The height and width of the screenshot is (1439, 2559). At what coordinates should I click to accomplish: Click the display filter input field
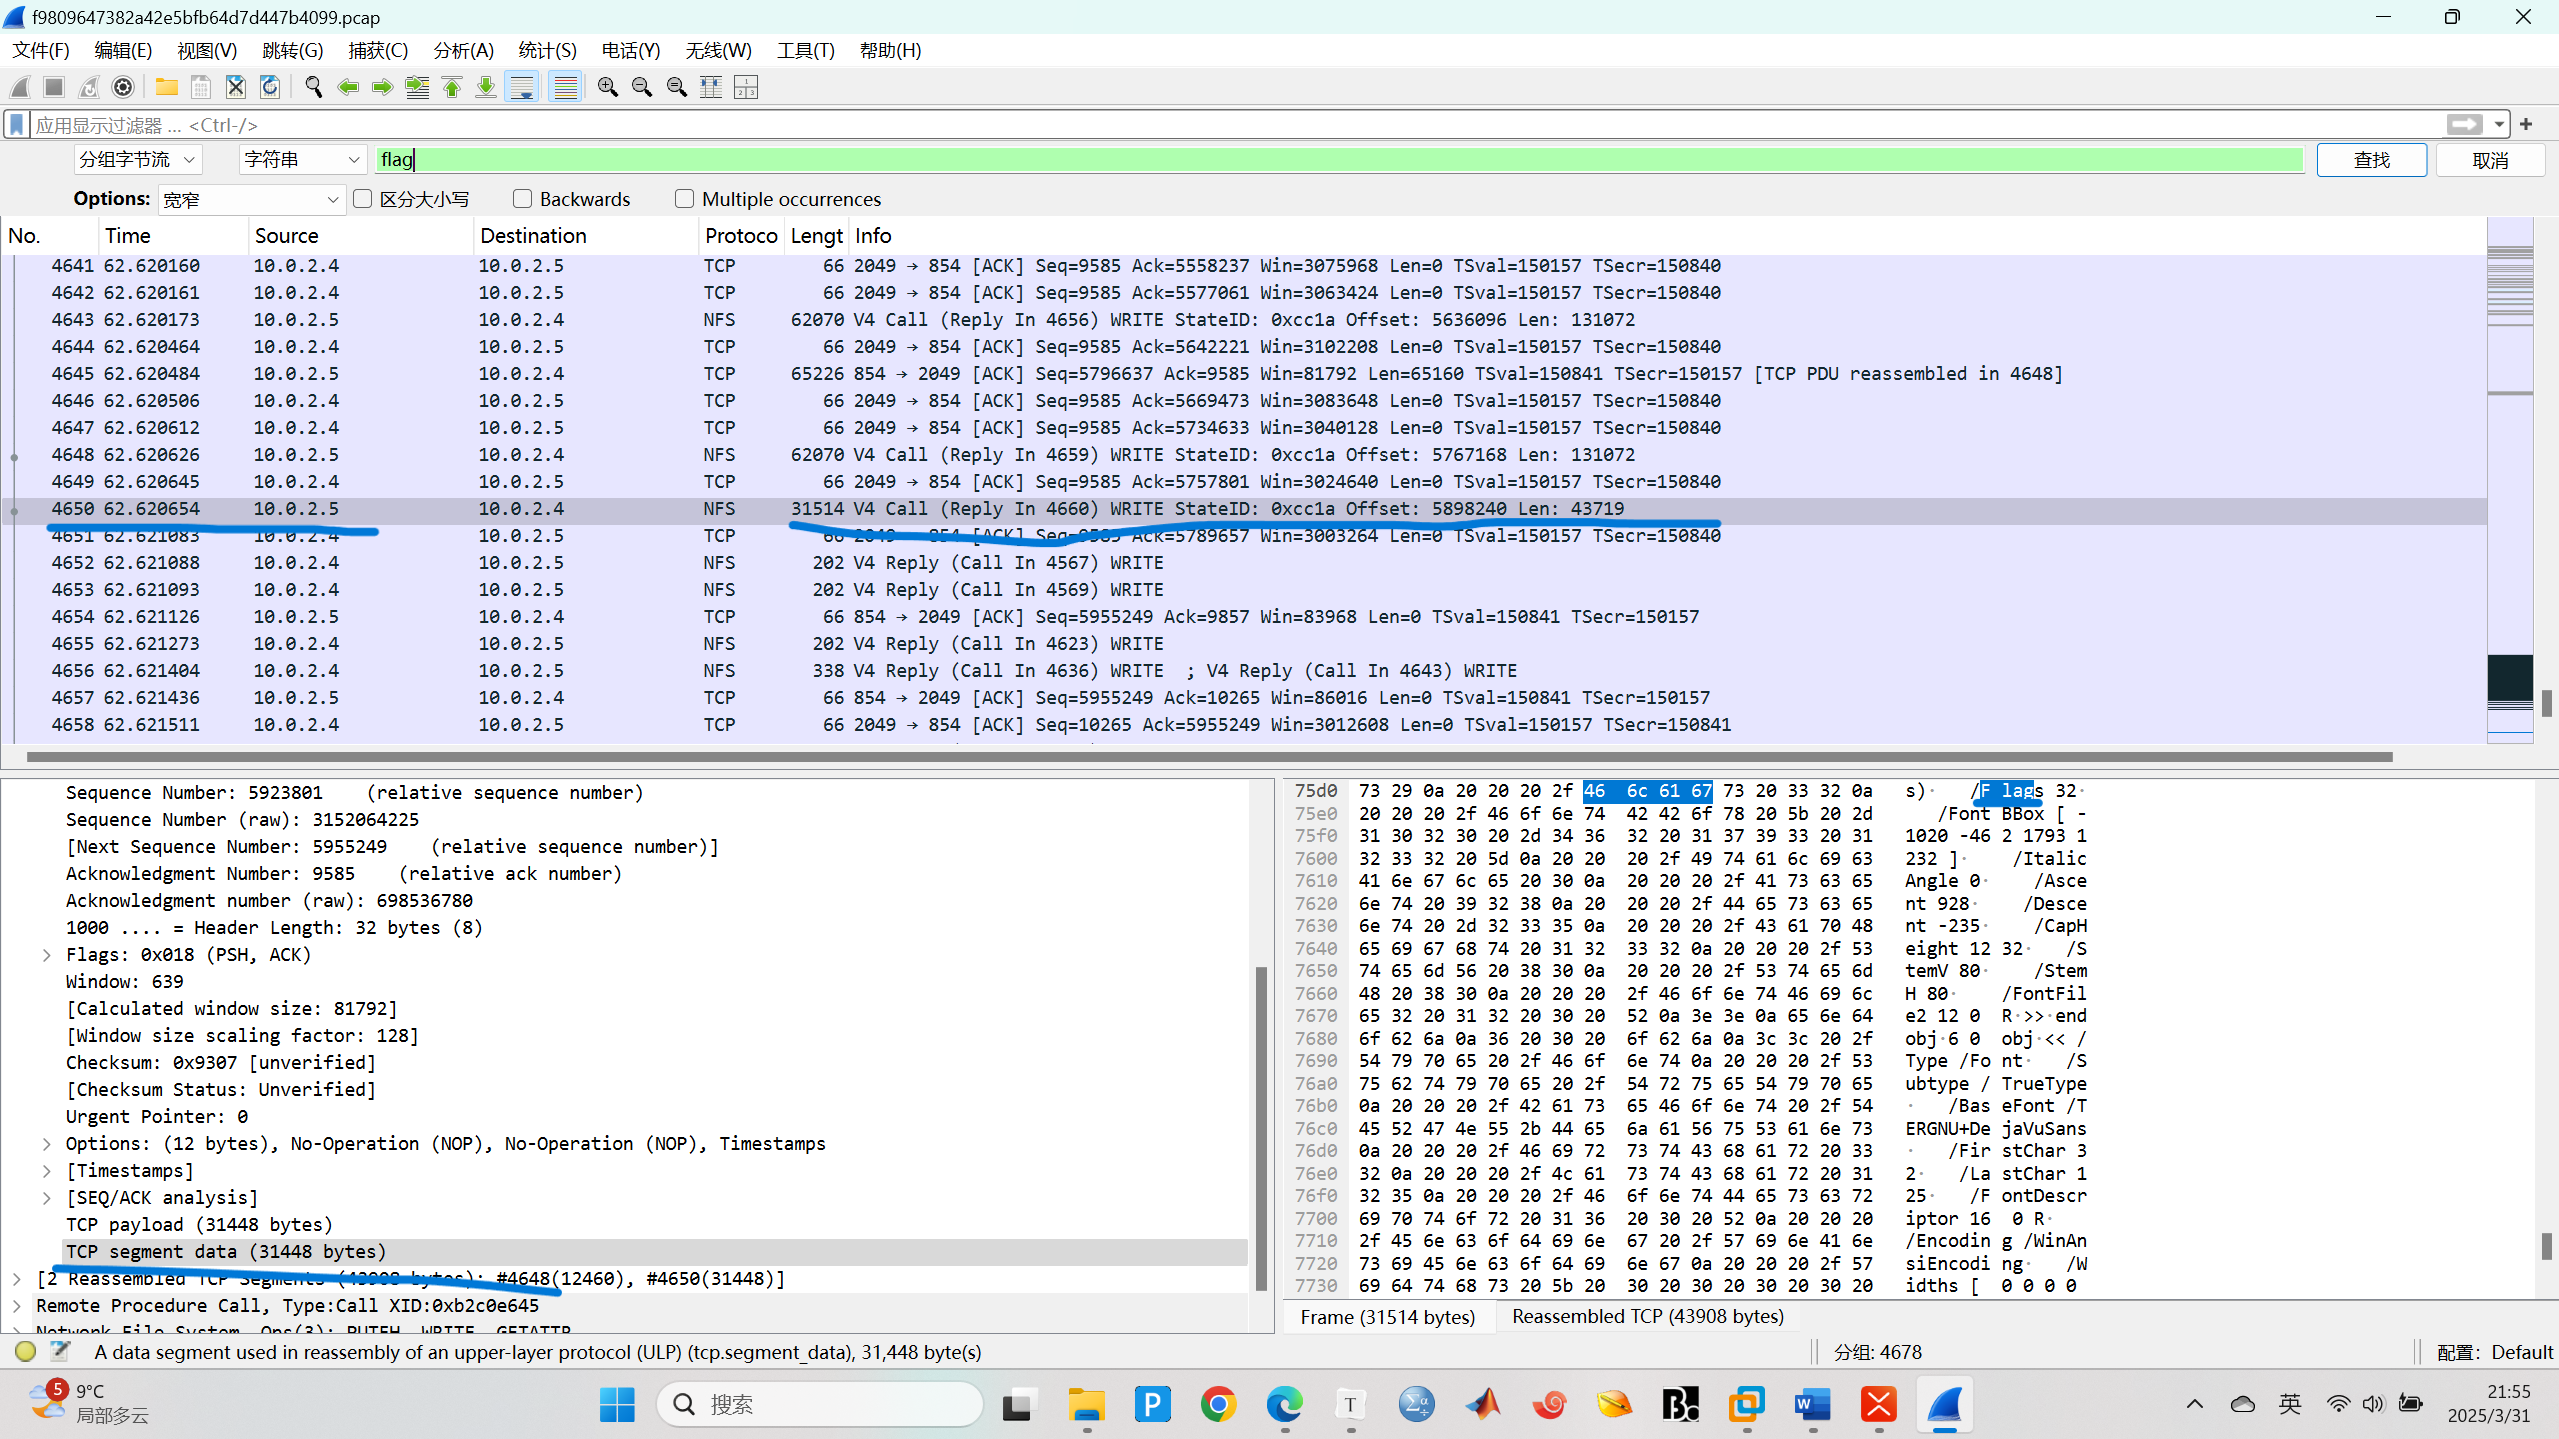(x=1200, y=125)
